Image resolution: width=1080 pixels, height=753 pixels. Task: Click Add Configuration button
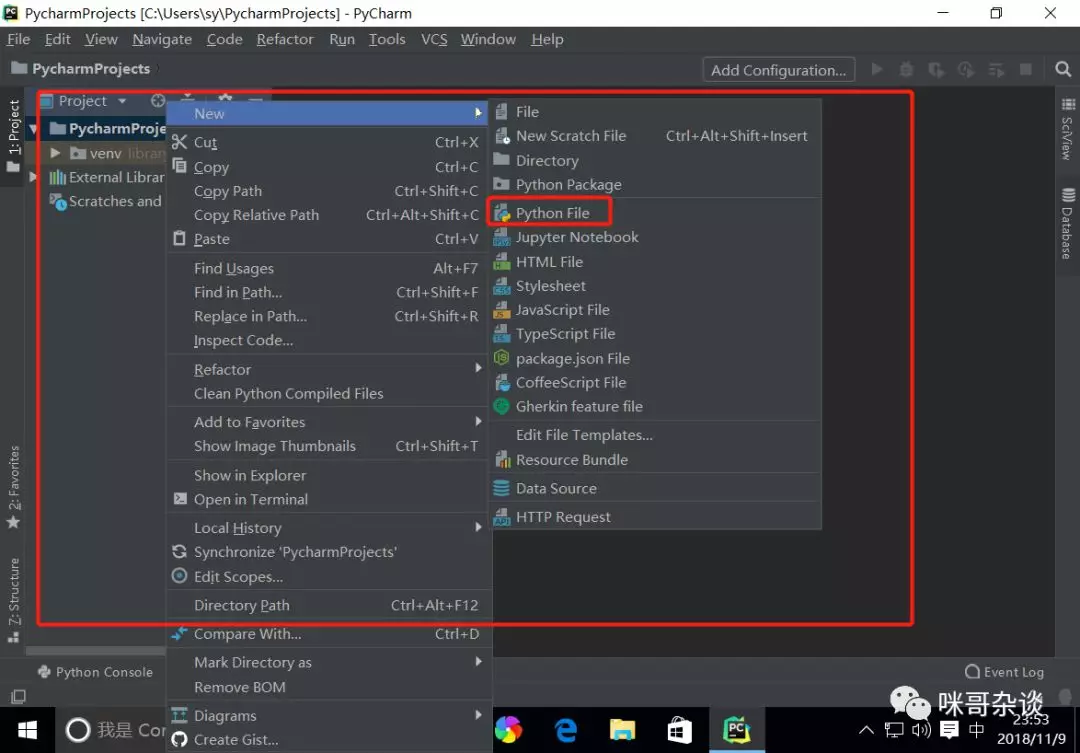pos(778,70)
